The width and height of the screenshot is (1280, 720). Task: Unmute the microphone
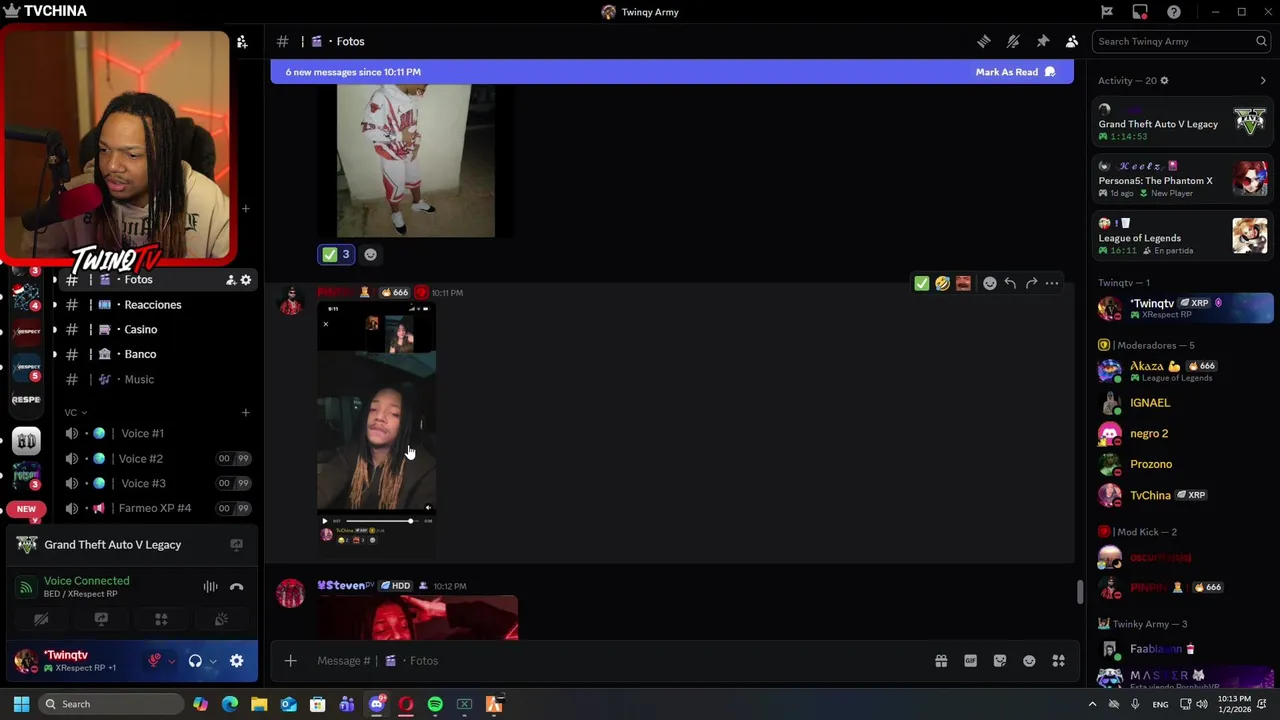[x=154, y=661]
